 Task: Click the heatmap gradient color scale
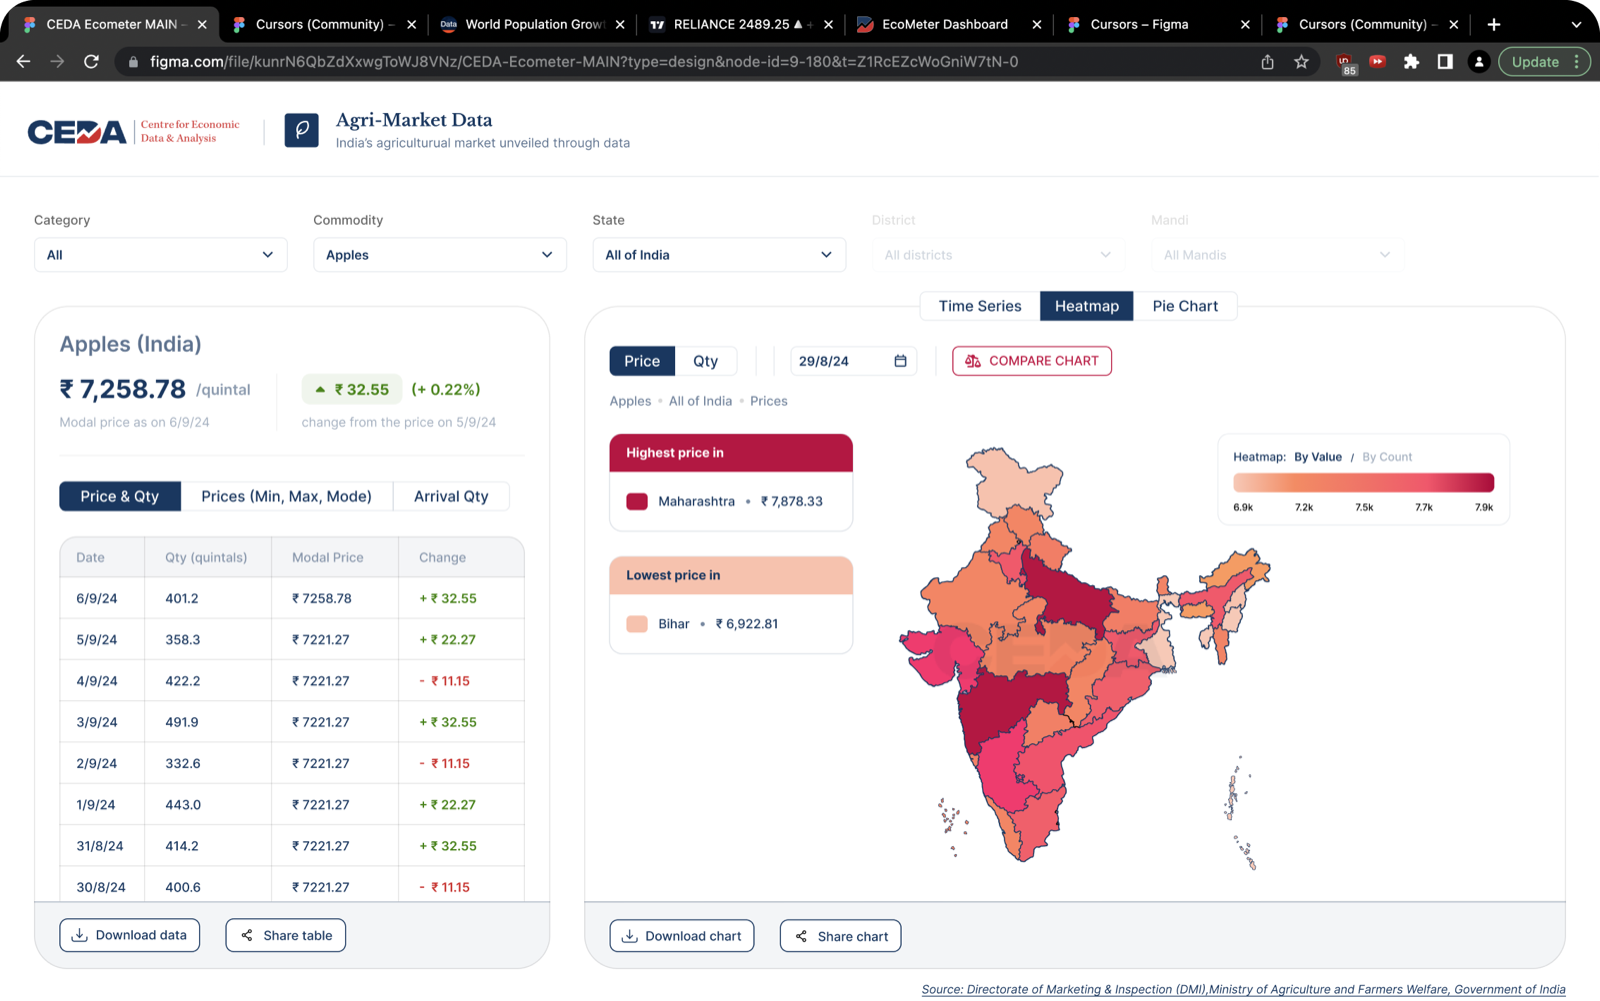(1363, 483)
